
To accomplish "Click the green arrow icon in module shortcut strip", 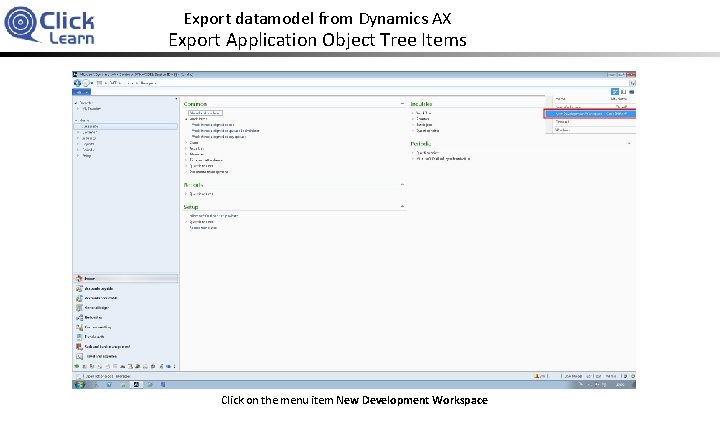I will click(77, 367).
